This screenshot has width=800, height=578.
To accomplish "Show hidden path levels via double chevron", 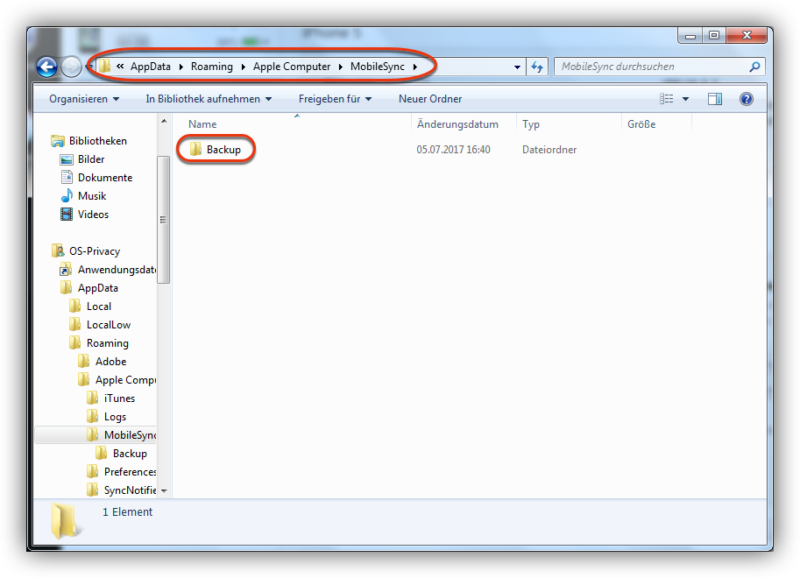I will pos(120,66).
